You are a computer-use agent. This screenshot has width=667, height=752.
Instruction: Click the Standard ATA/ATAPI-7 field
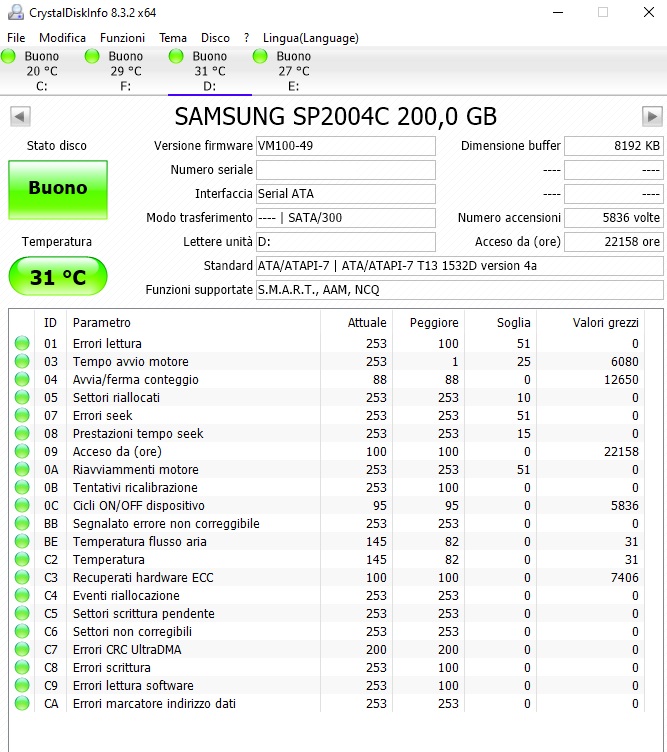(x=460, y=266)
